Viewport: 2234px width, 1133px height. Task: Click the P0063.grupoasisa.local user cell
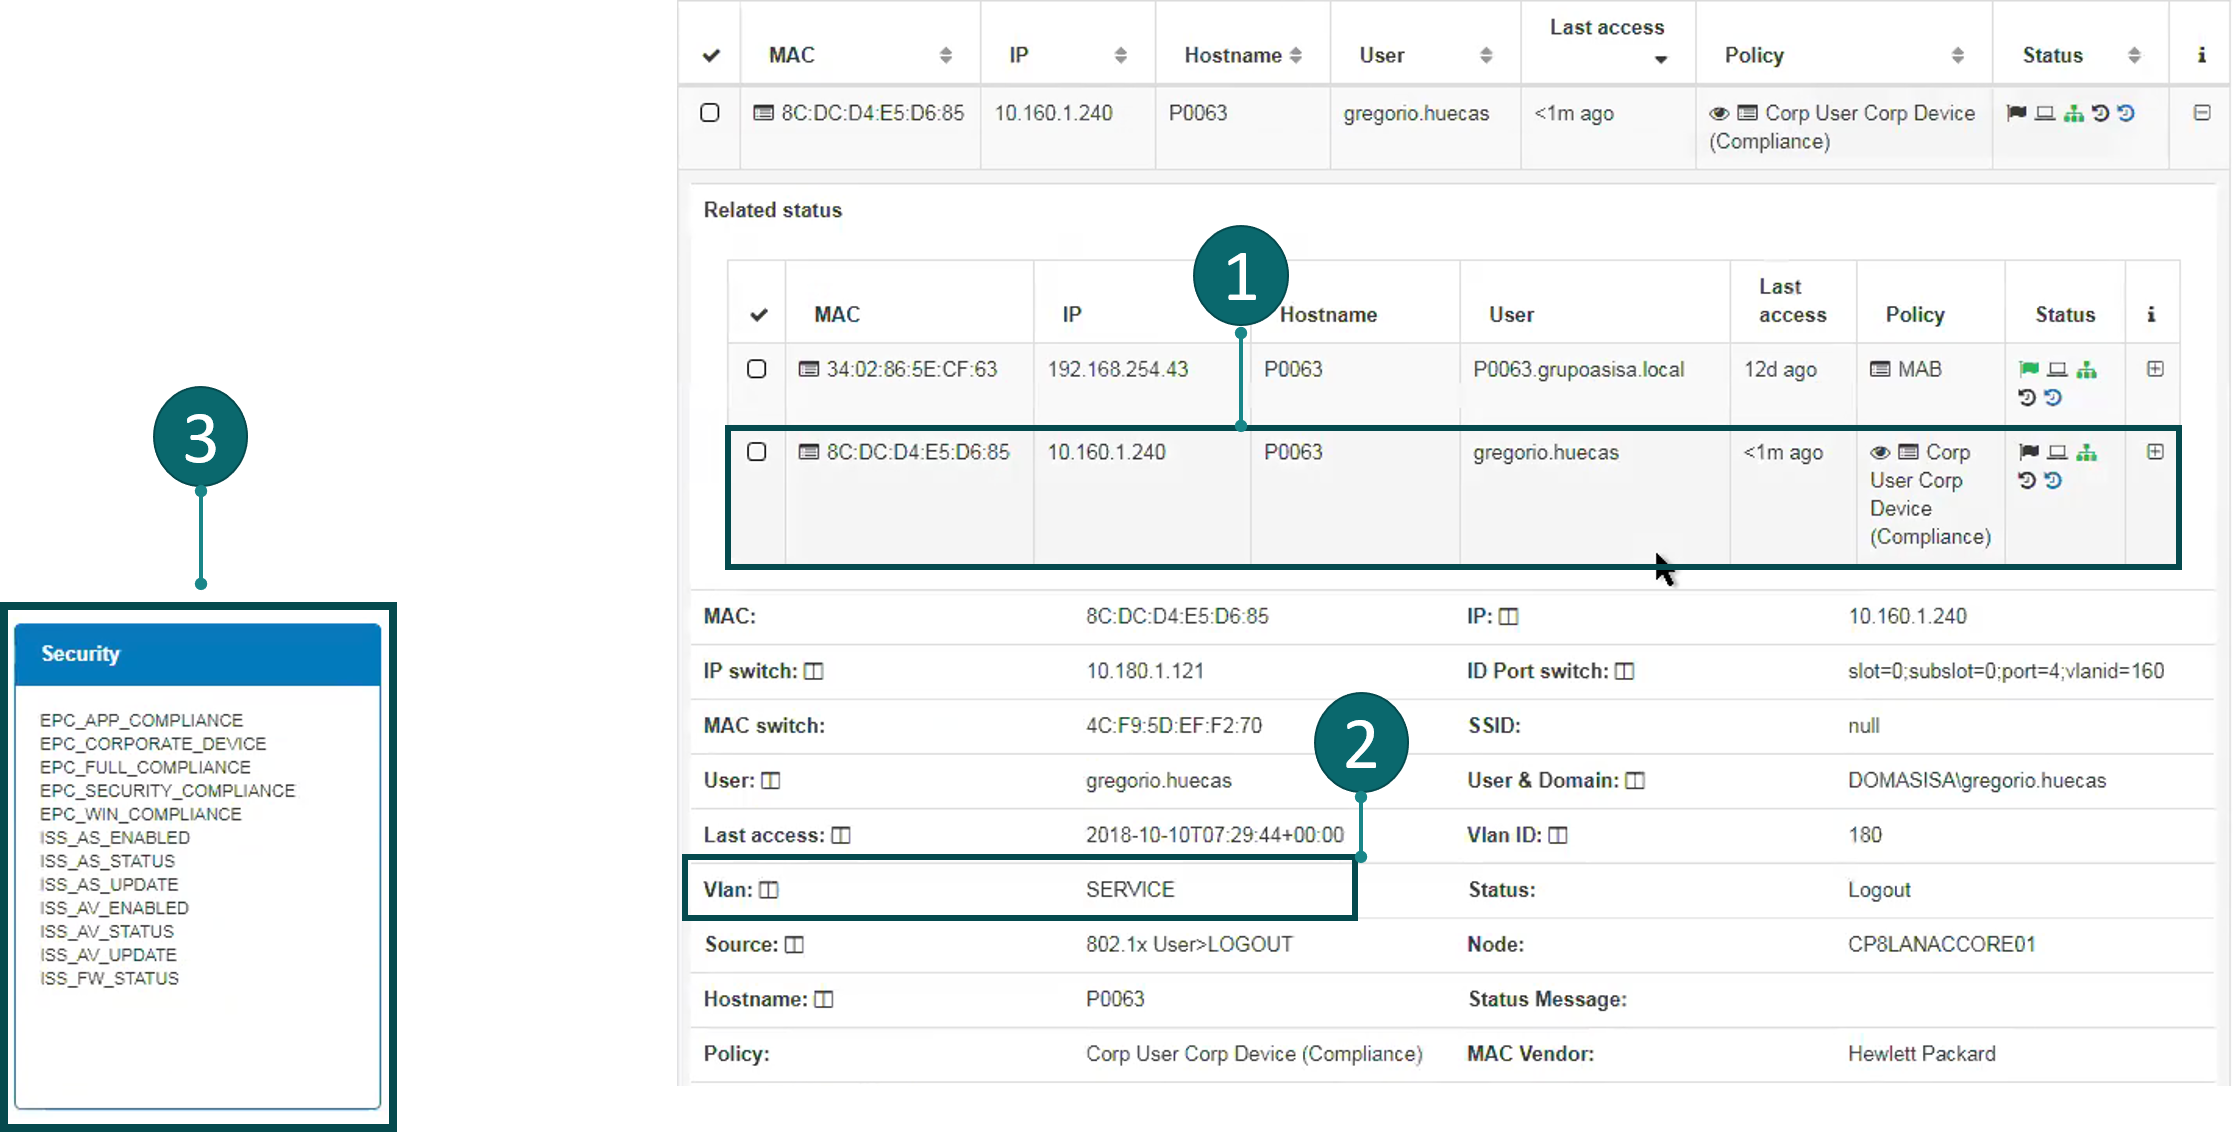1578,370
